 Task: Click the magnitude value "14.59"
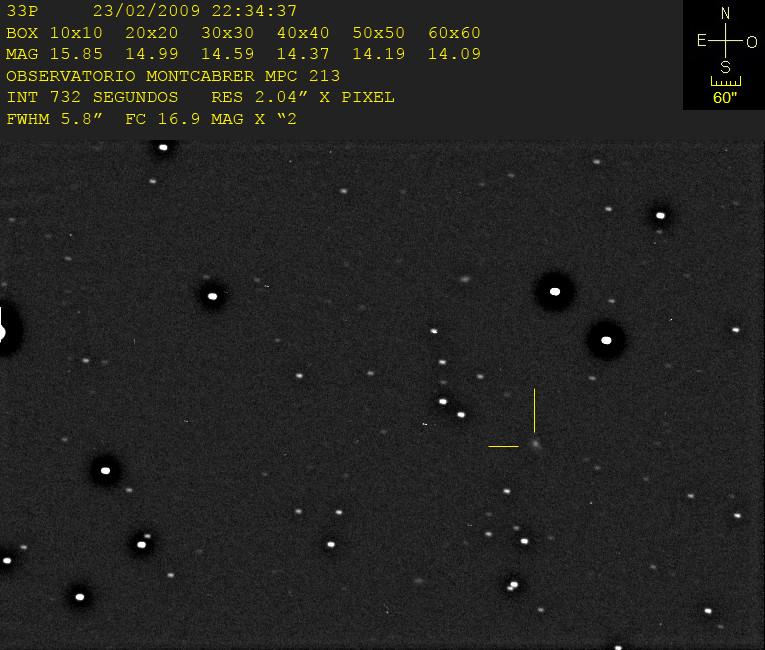(227, 54)
